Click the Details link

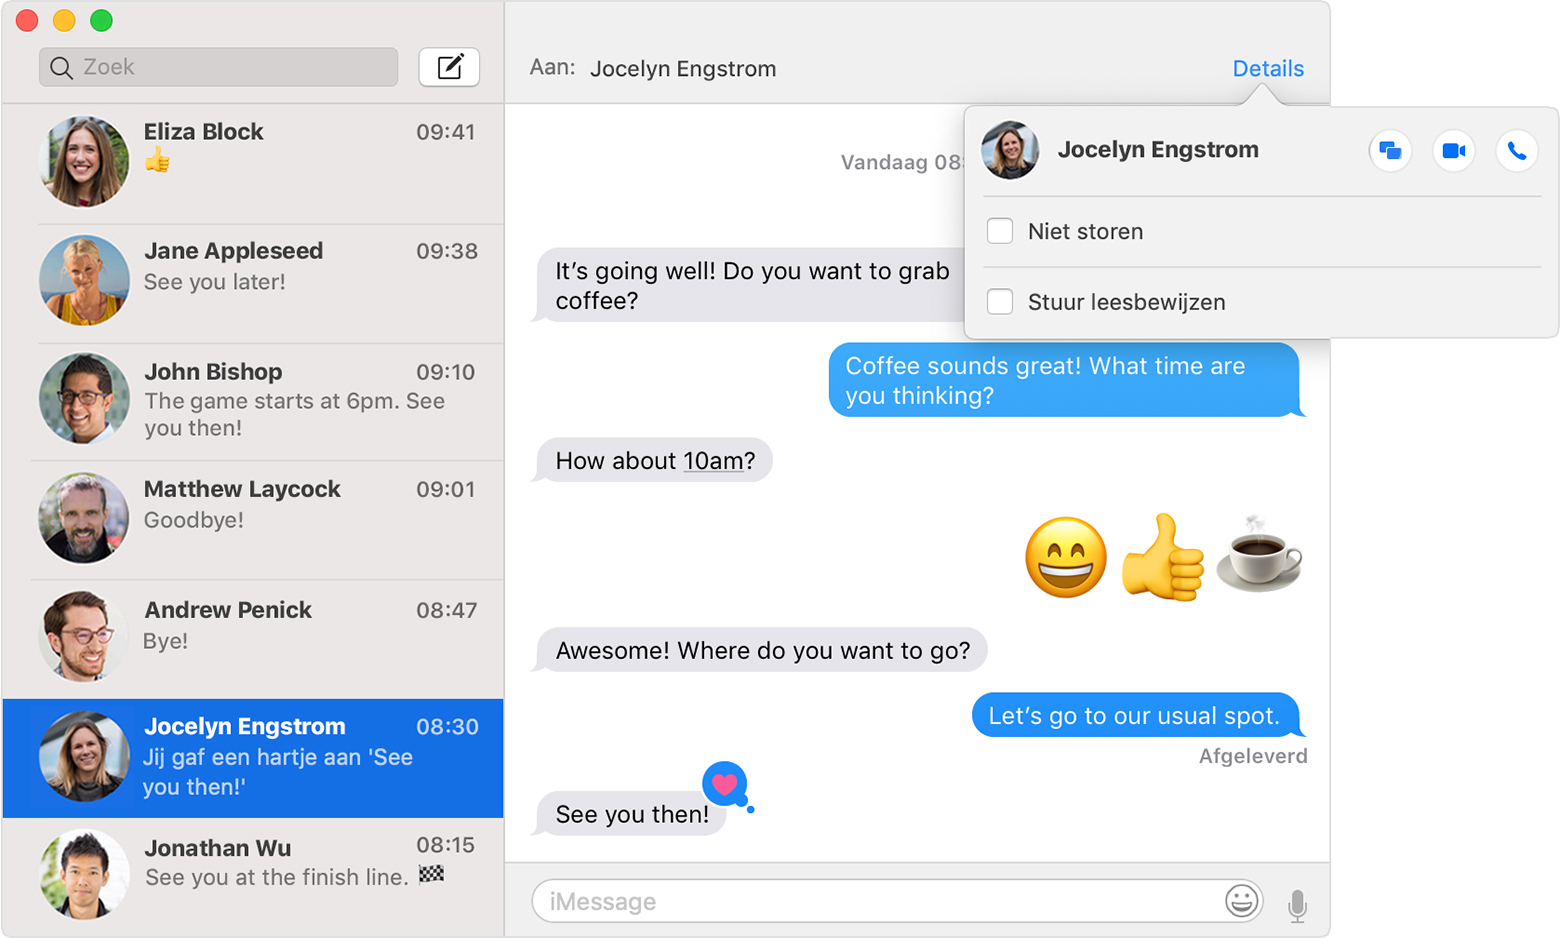[x=1268, y=68]
